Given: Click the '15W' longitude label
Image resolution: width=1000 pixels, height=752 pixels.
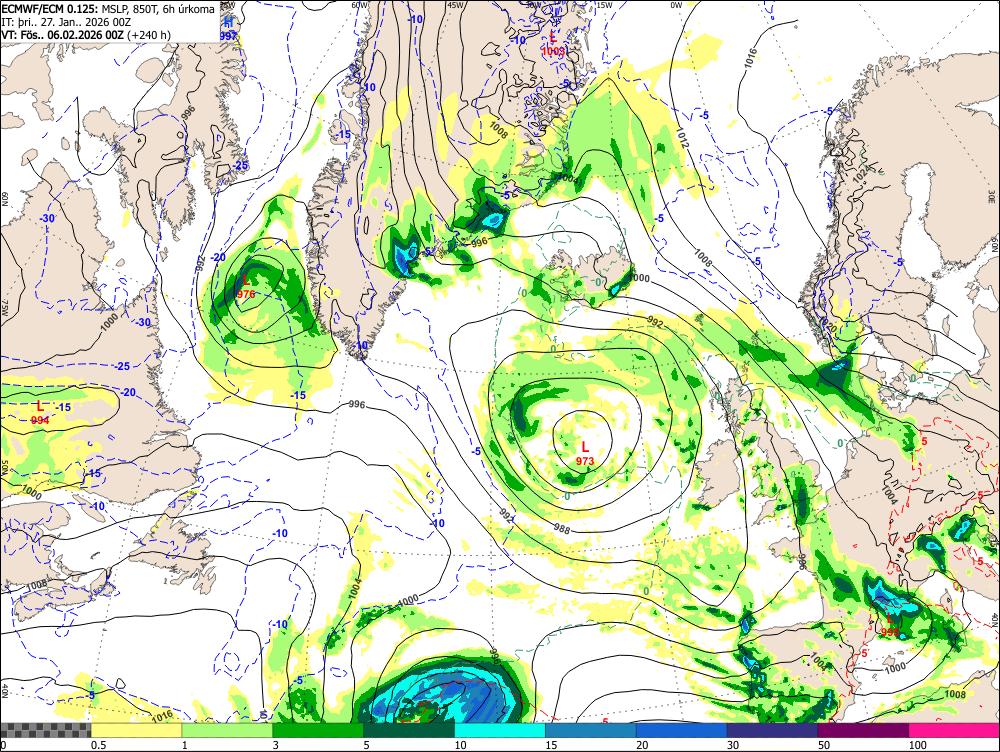Looking at the screenshot, I should [x=605, y=5].
